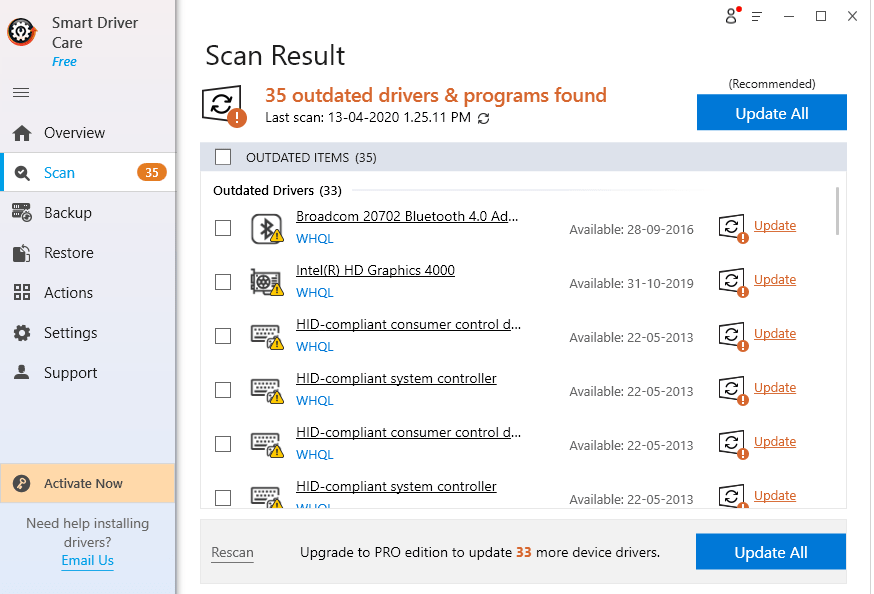Open the last HID-compliant system controller name
Viewport: 874px width, 594px height.
coord(396,486)
